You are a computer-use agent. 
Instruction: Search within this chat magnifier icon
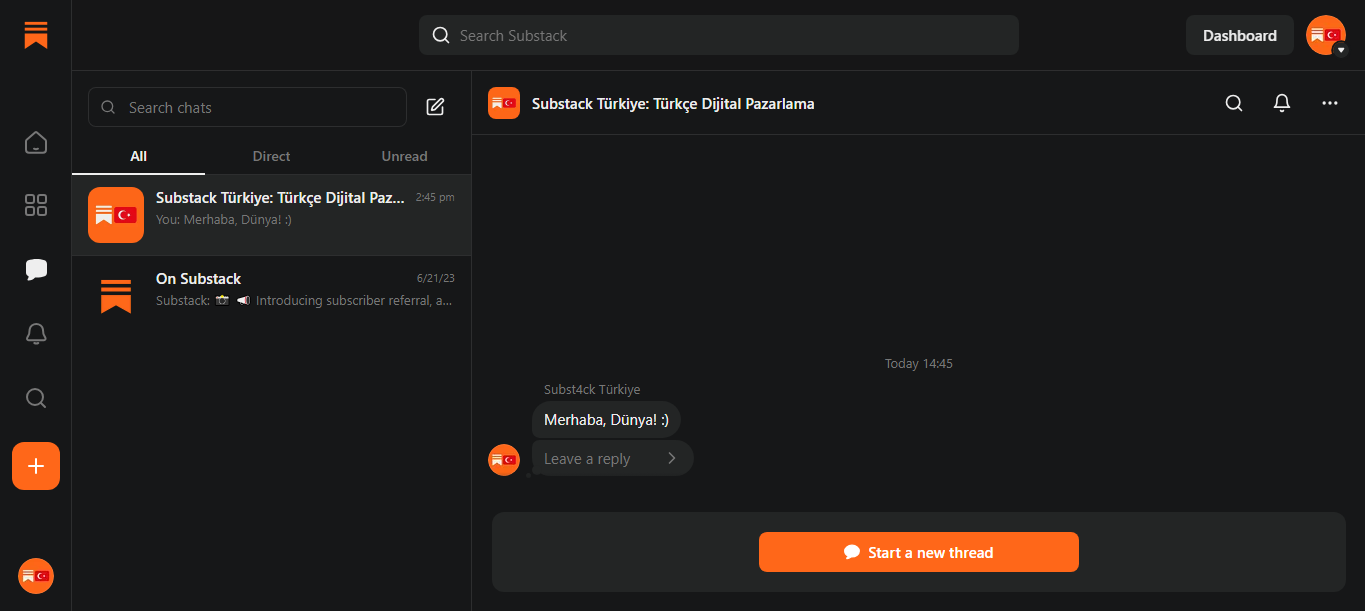point(1234,103)
